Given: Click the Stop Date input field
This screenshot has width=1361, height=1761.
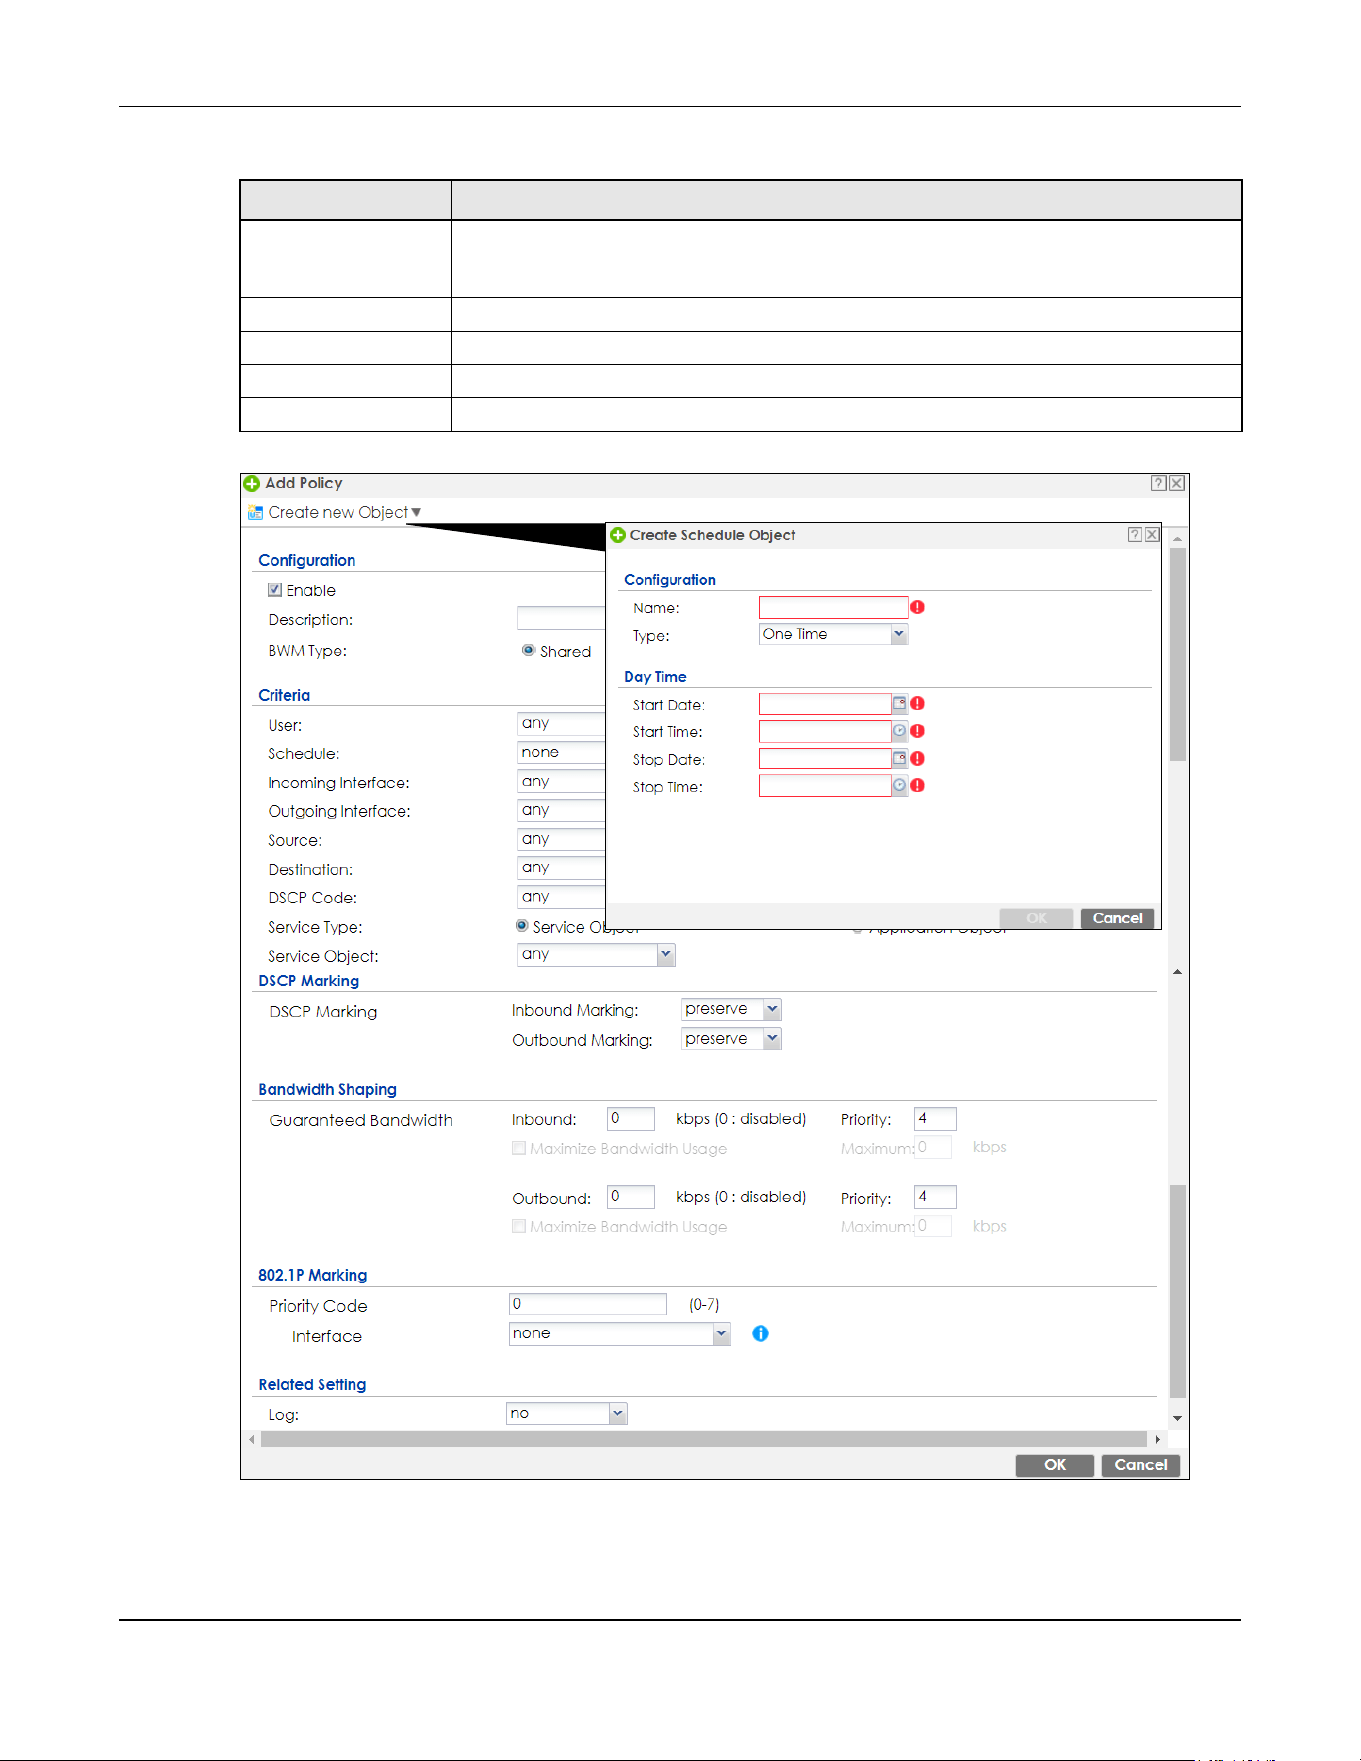Looking at the screenshot, I should [825, 759].
